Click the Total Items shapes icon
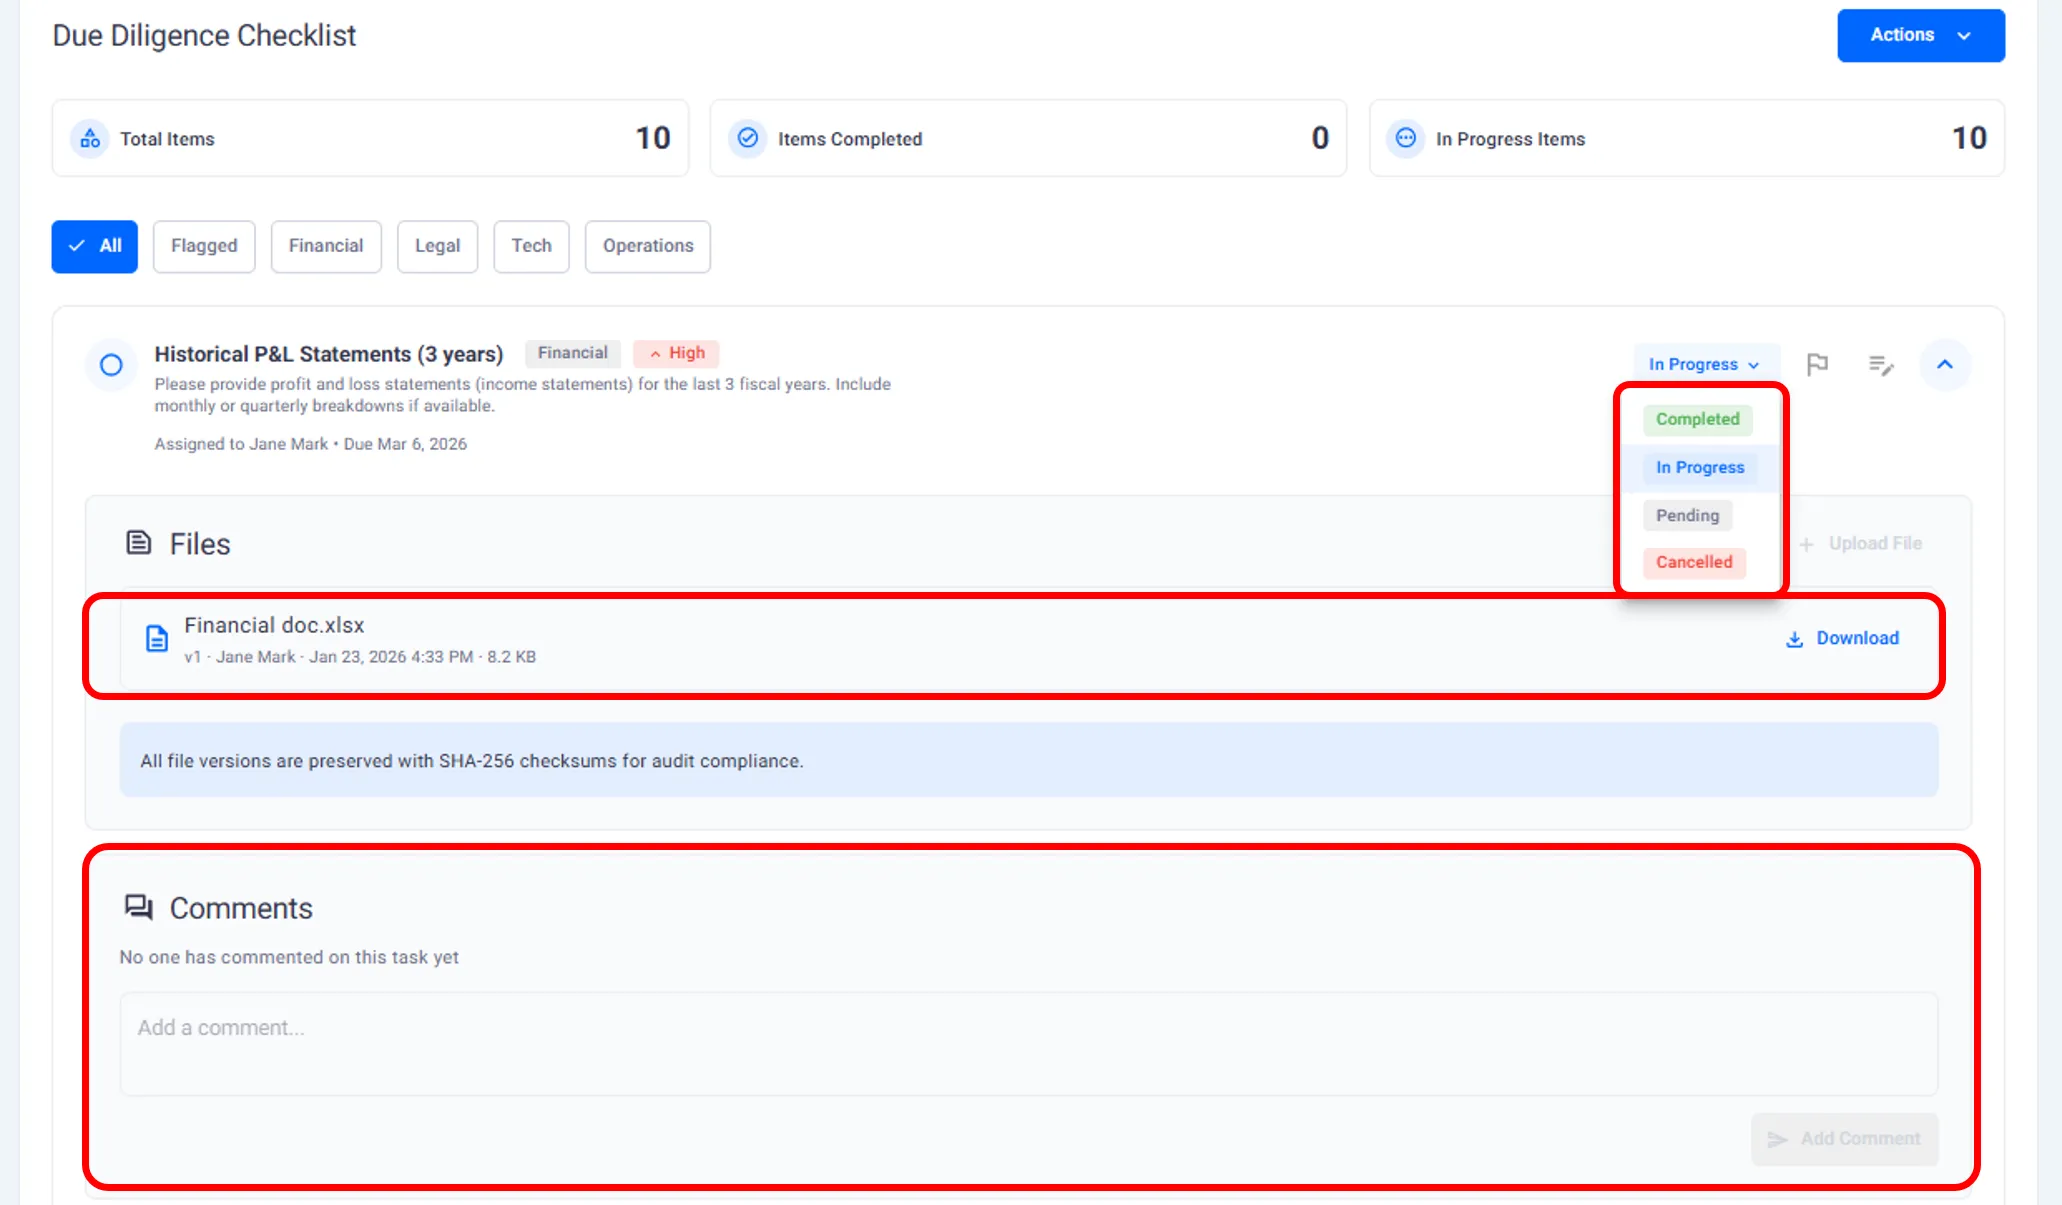The image size is (2062, 1205). click(90, 138)
